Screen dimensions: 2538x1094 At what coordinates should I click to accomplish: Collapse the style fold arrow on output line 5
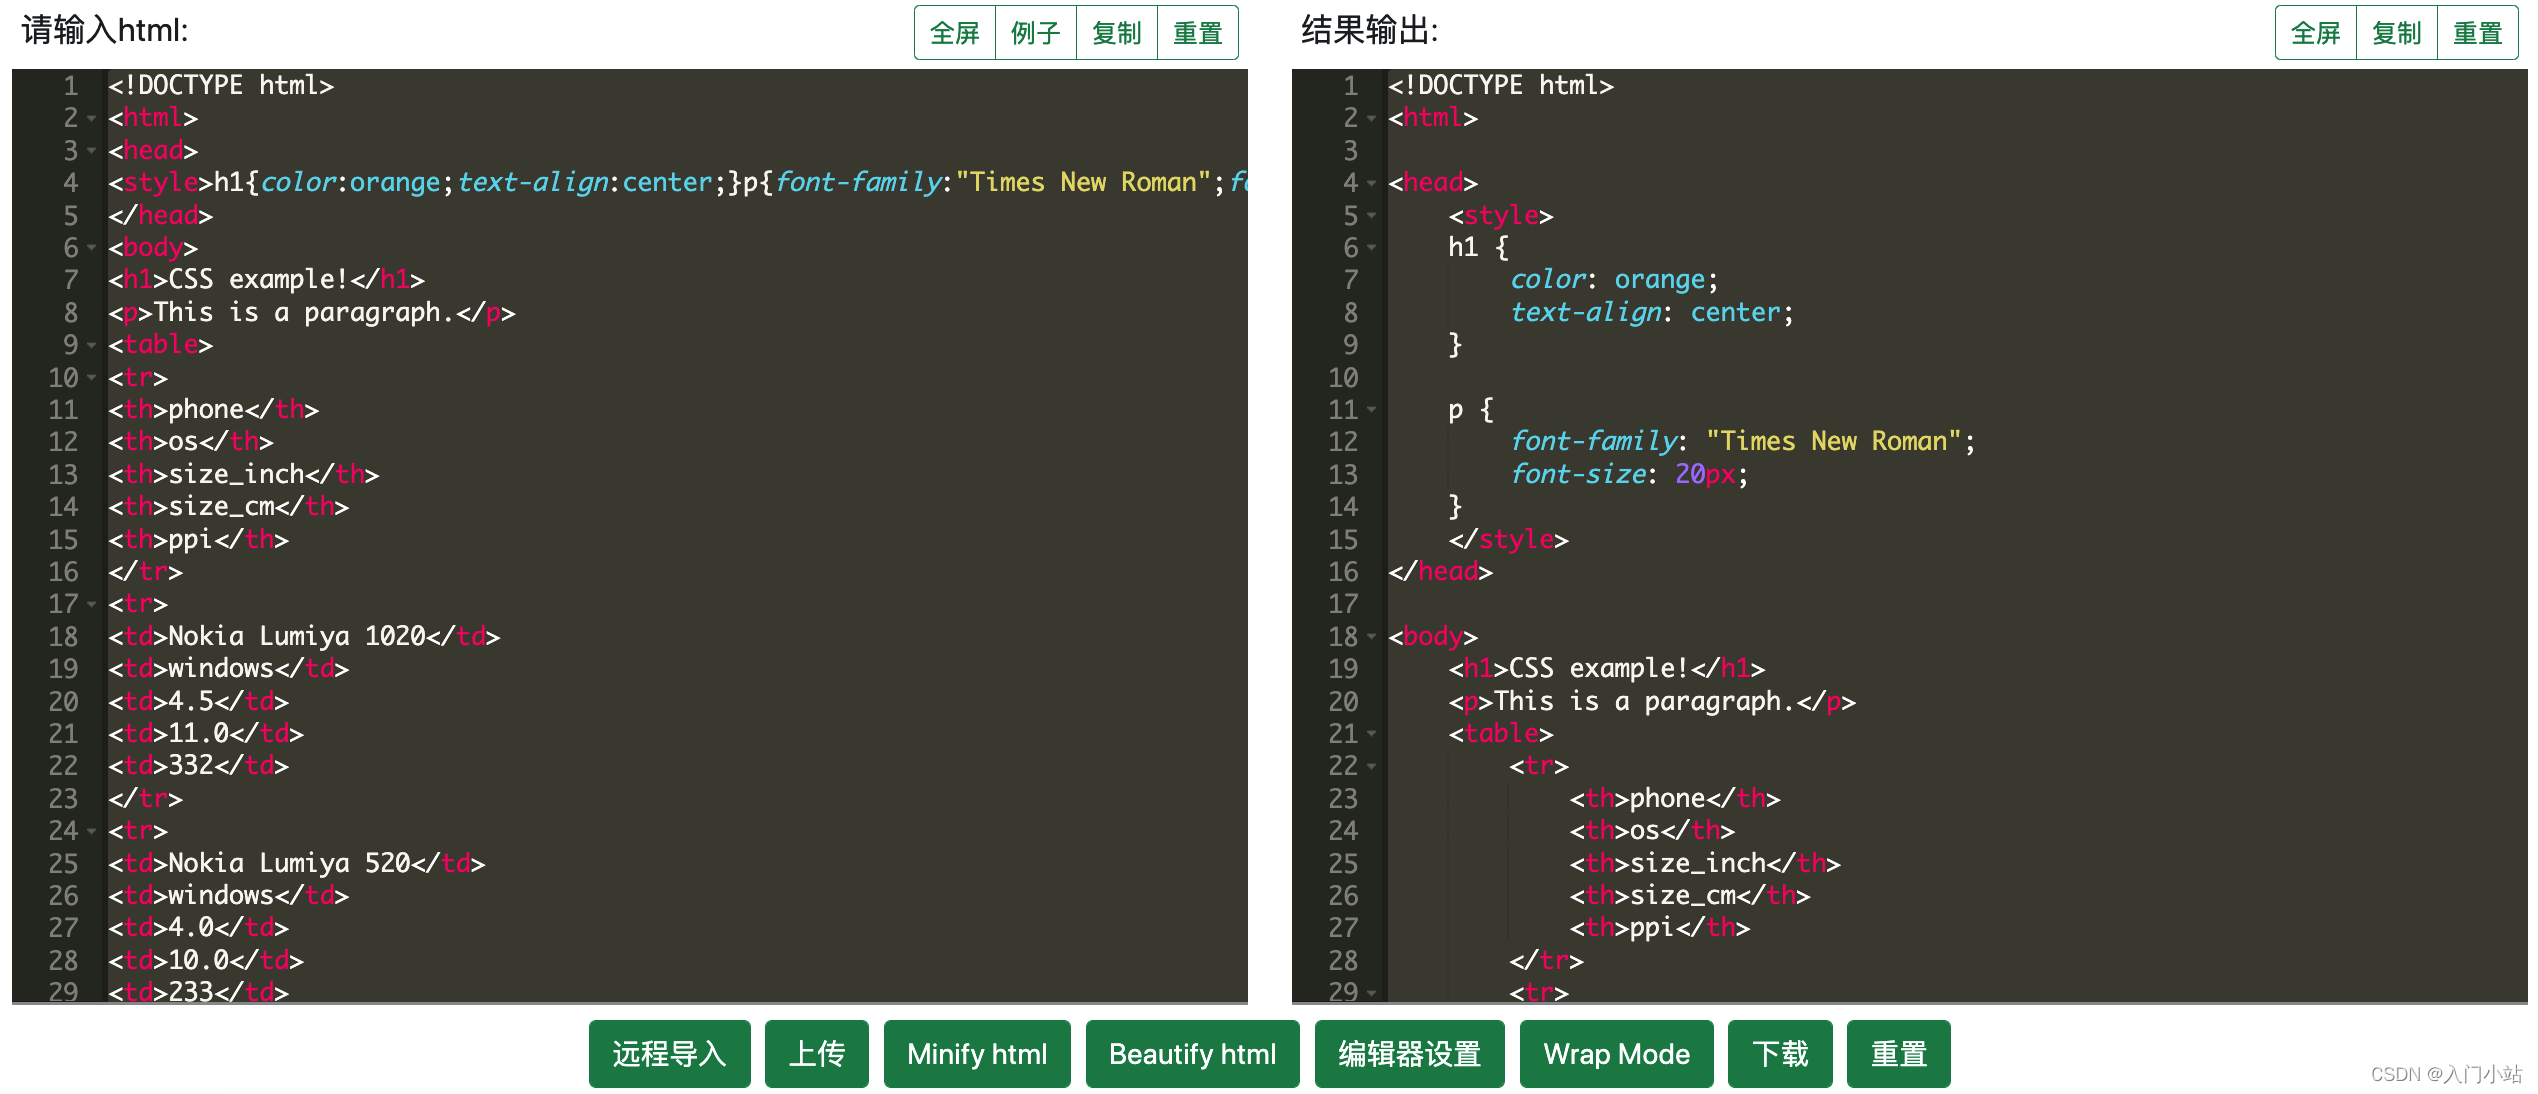(1372, 215)
